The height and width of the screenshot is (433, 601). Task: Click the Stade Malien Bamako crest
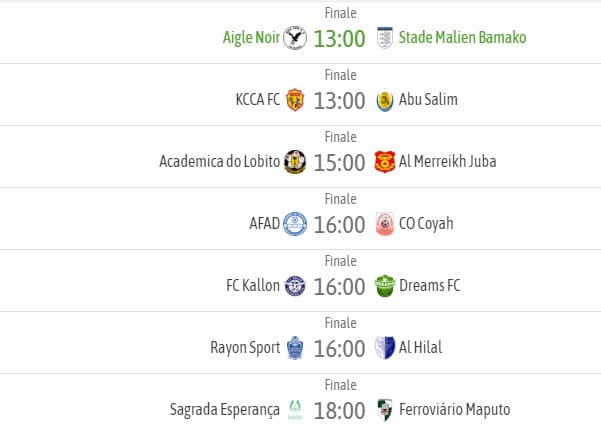(x=384, y=38)
